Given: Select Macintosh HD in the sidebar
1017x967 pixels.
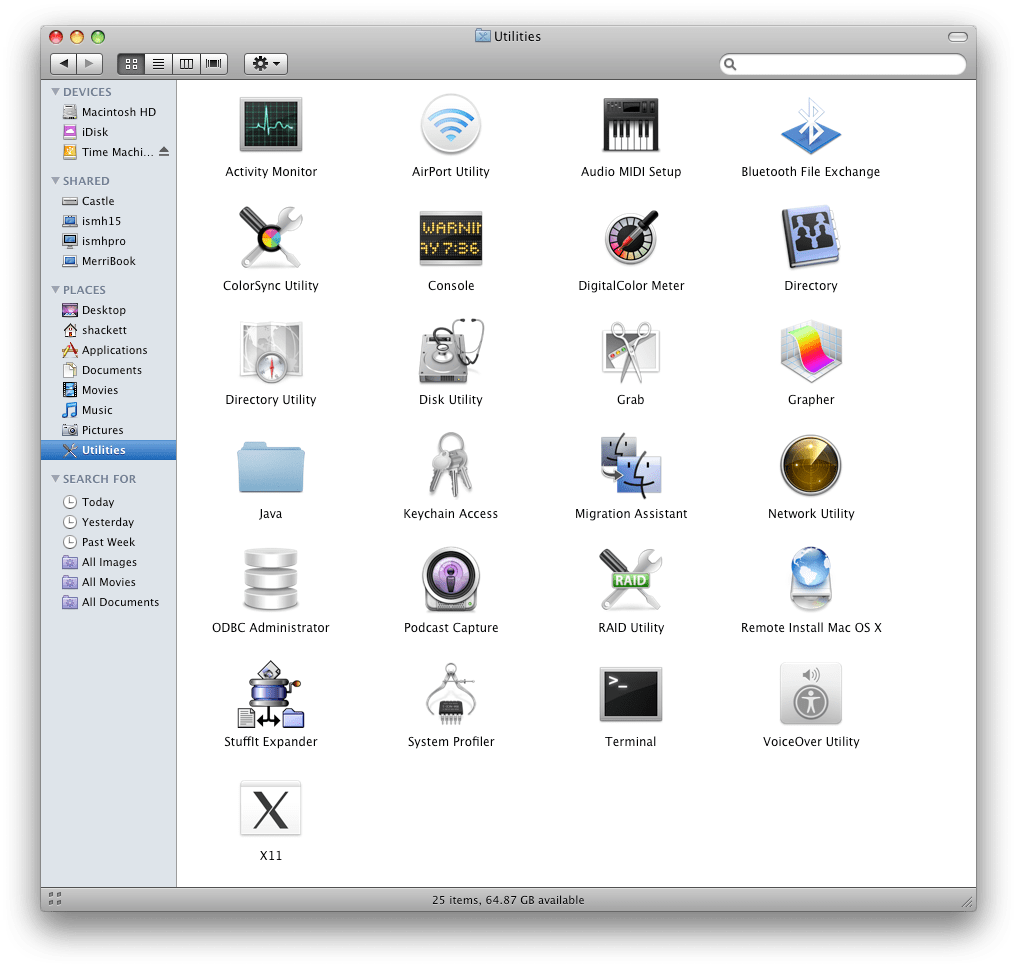Looking at the screenshot, I should [118, 112].
